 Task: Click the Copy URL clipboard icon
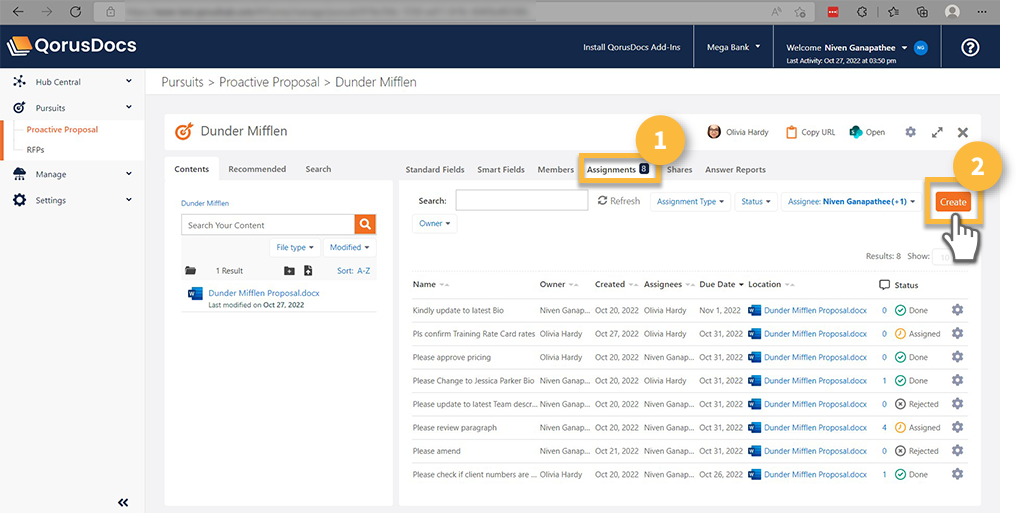792,132
